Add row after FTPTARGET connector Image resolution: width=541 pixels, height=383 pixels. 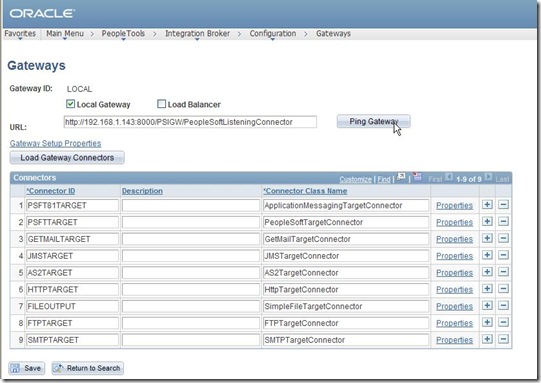click(487, 323)
